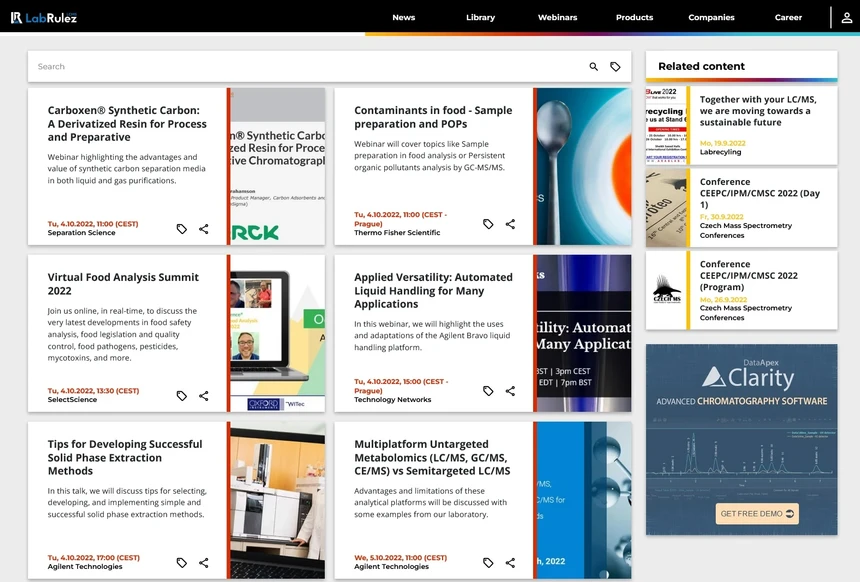Share the Multiplatform Untargeted Metabolomics webinar
Screen dimensions: 860x582
tap(510, 562)
